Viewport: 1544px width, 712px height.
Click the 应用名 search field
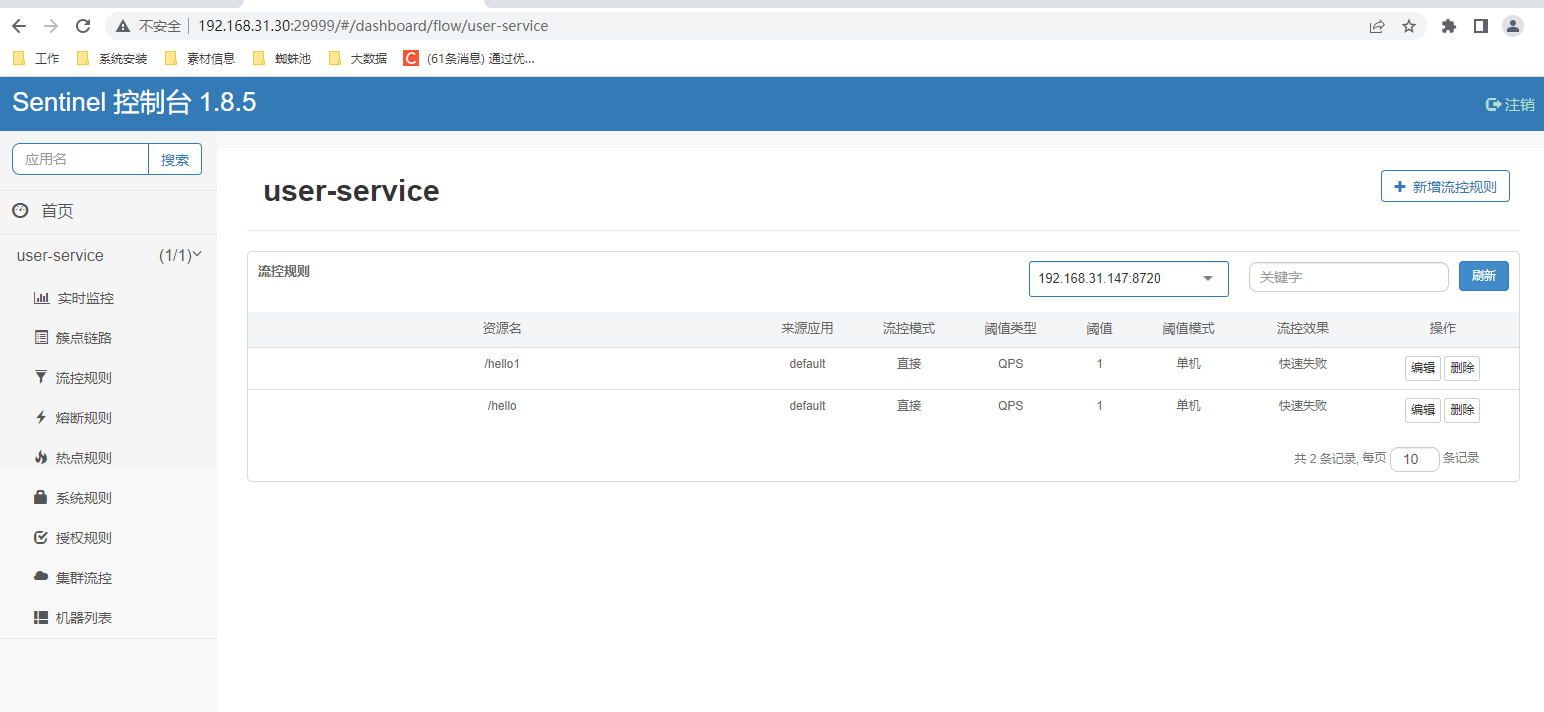pyautogui.click(x=80, y=159)
